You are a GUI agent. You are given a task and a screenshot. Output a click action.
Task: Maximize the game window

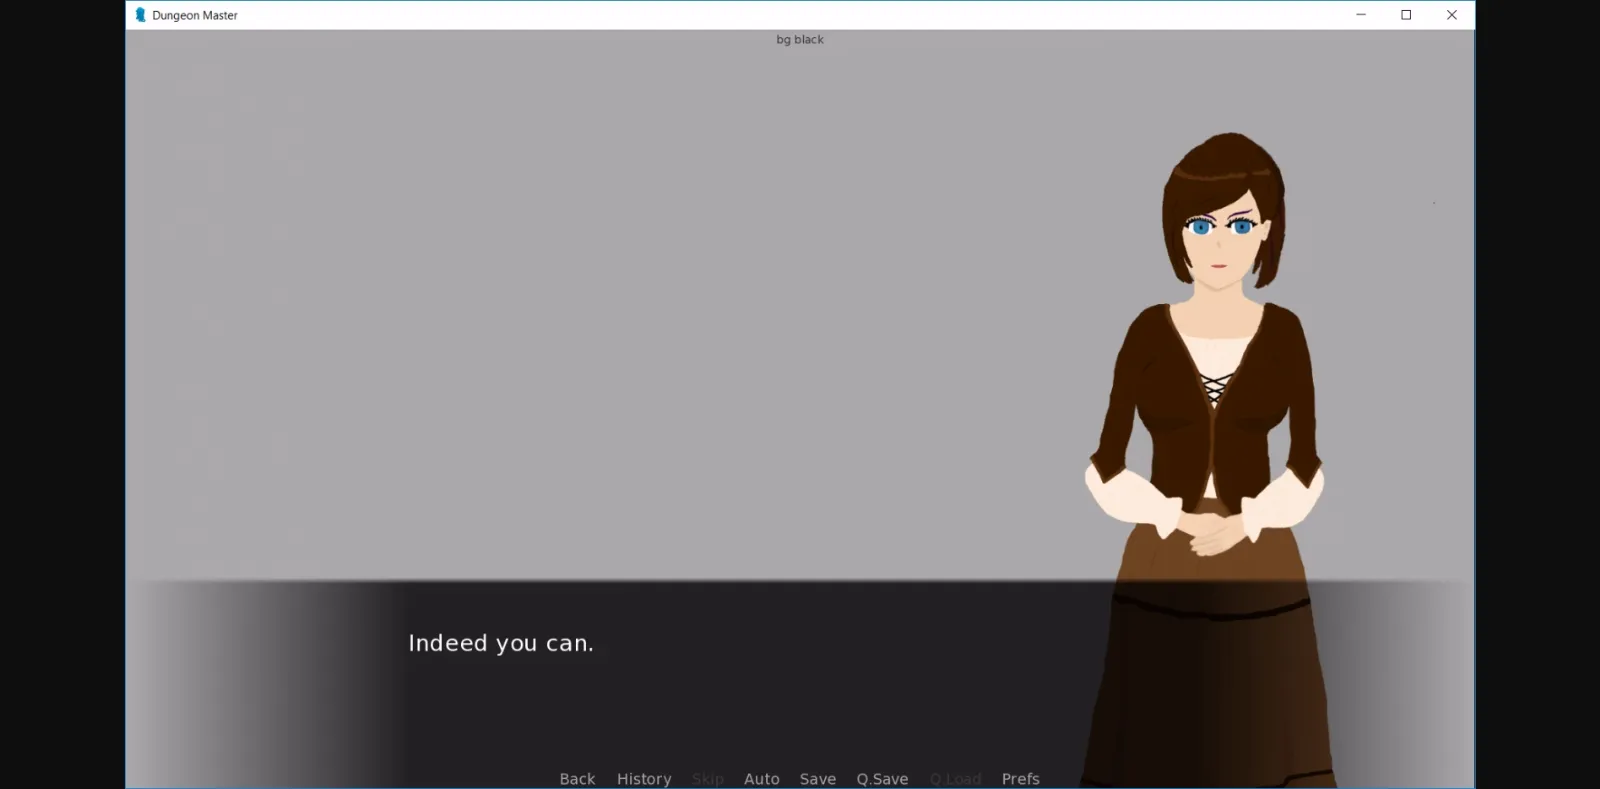[x=1406, y=15]
